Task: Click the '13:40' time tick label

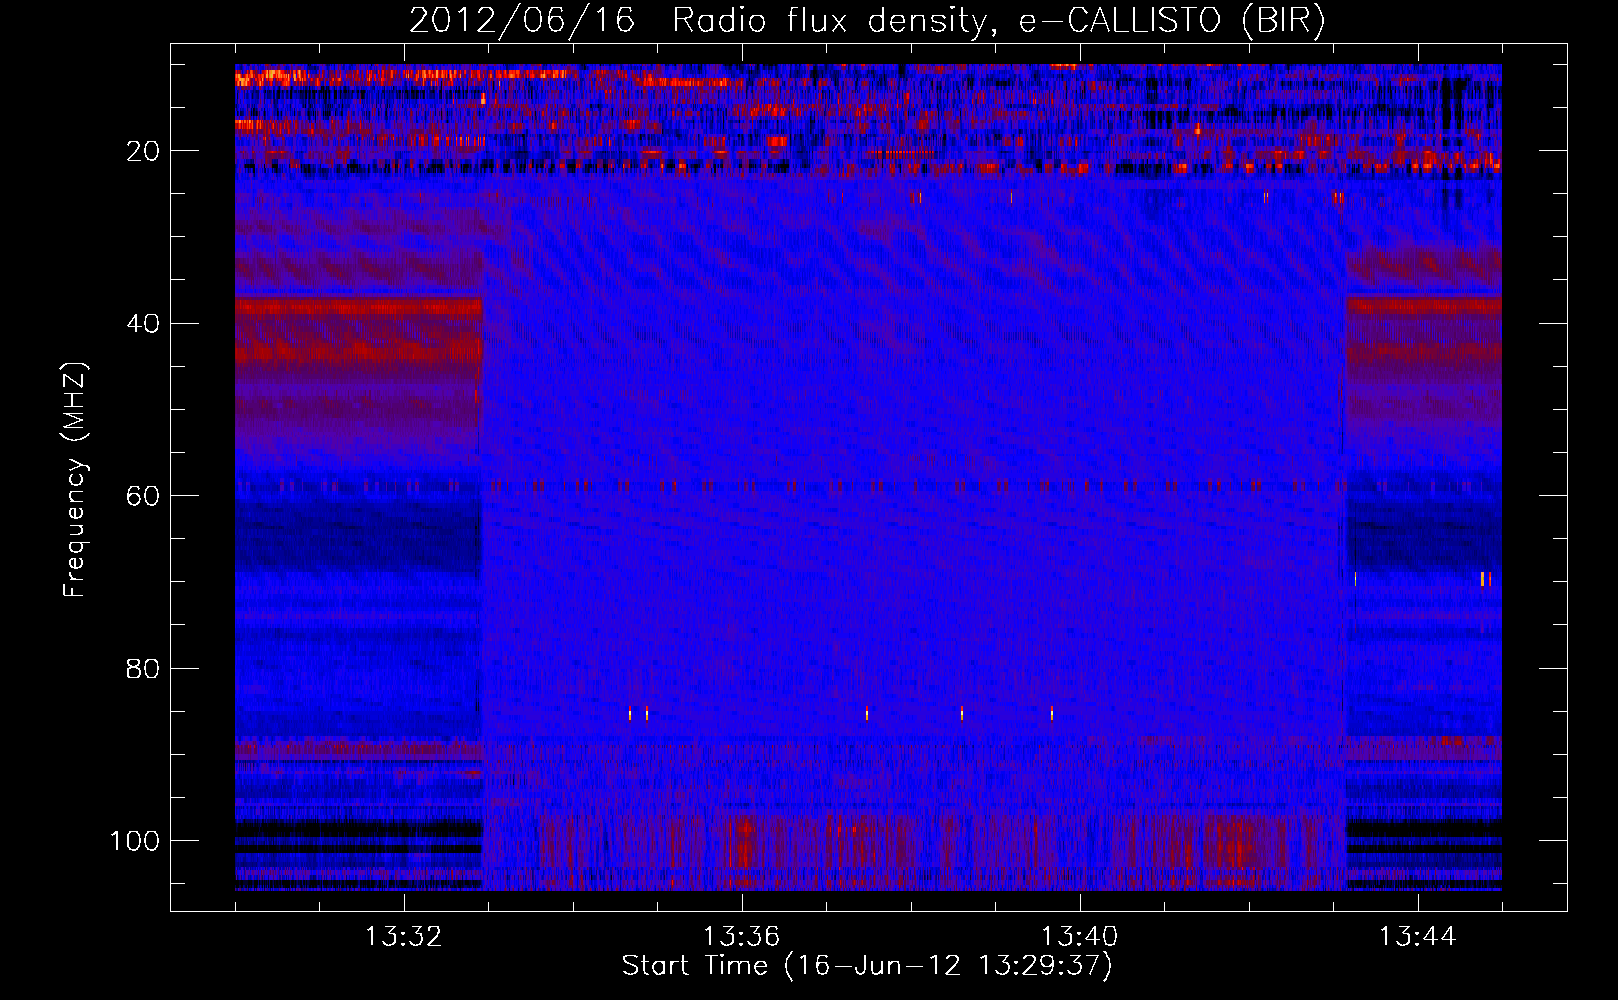Action: point(1080,937)
